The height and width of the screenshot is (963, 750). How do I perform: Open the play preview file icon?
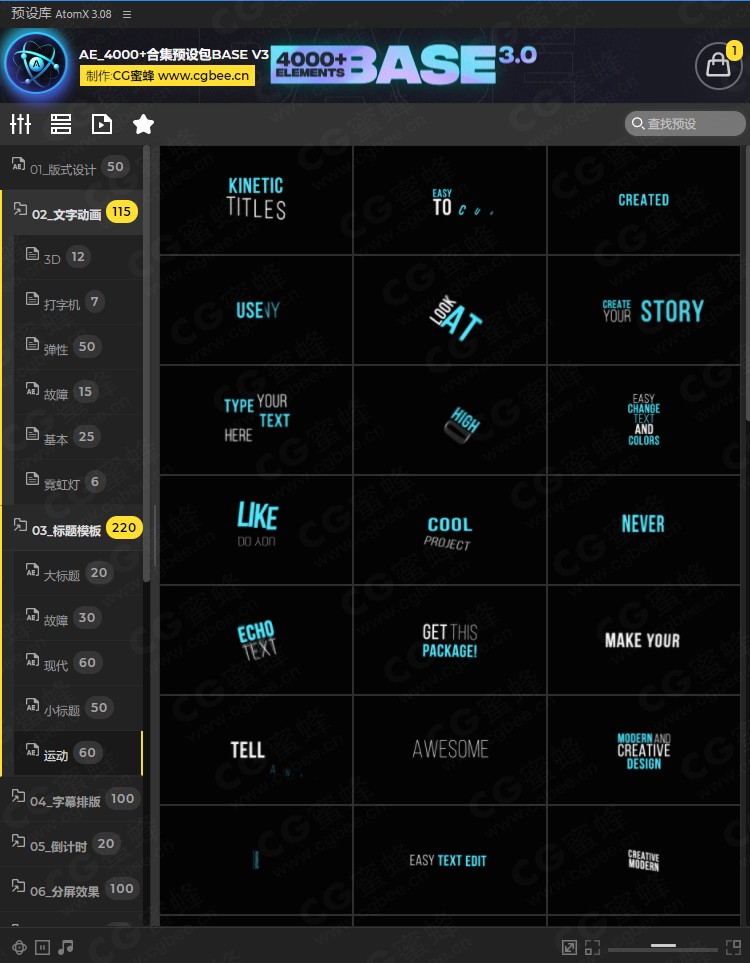101,124
